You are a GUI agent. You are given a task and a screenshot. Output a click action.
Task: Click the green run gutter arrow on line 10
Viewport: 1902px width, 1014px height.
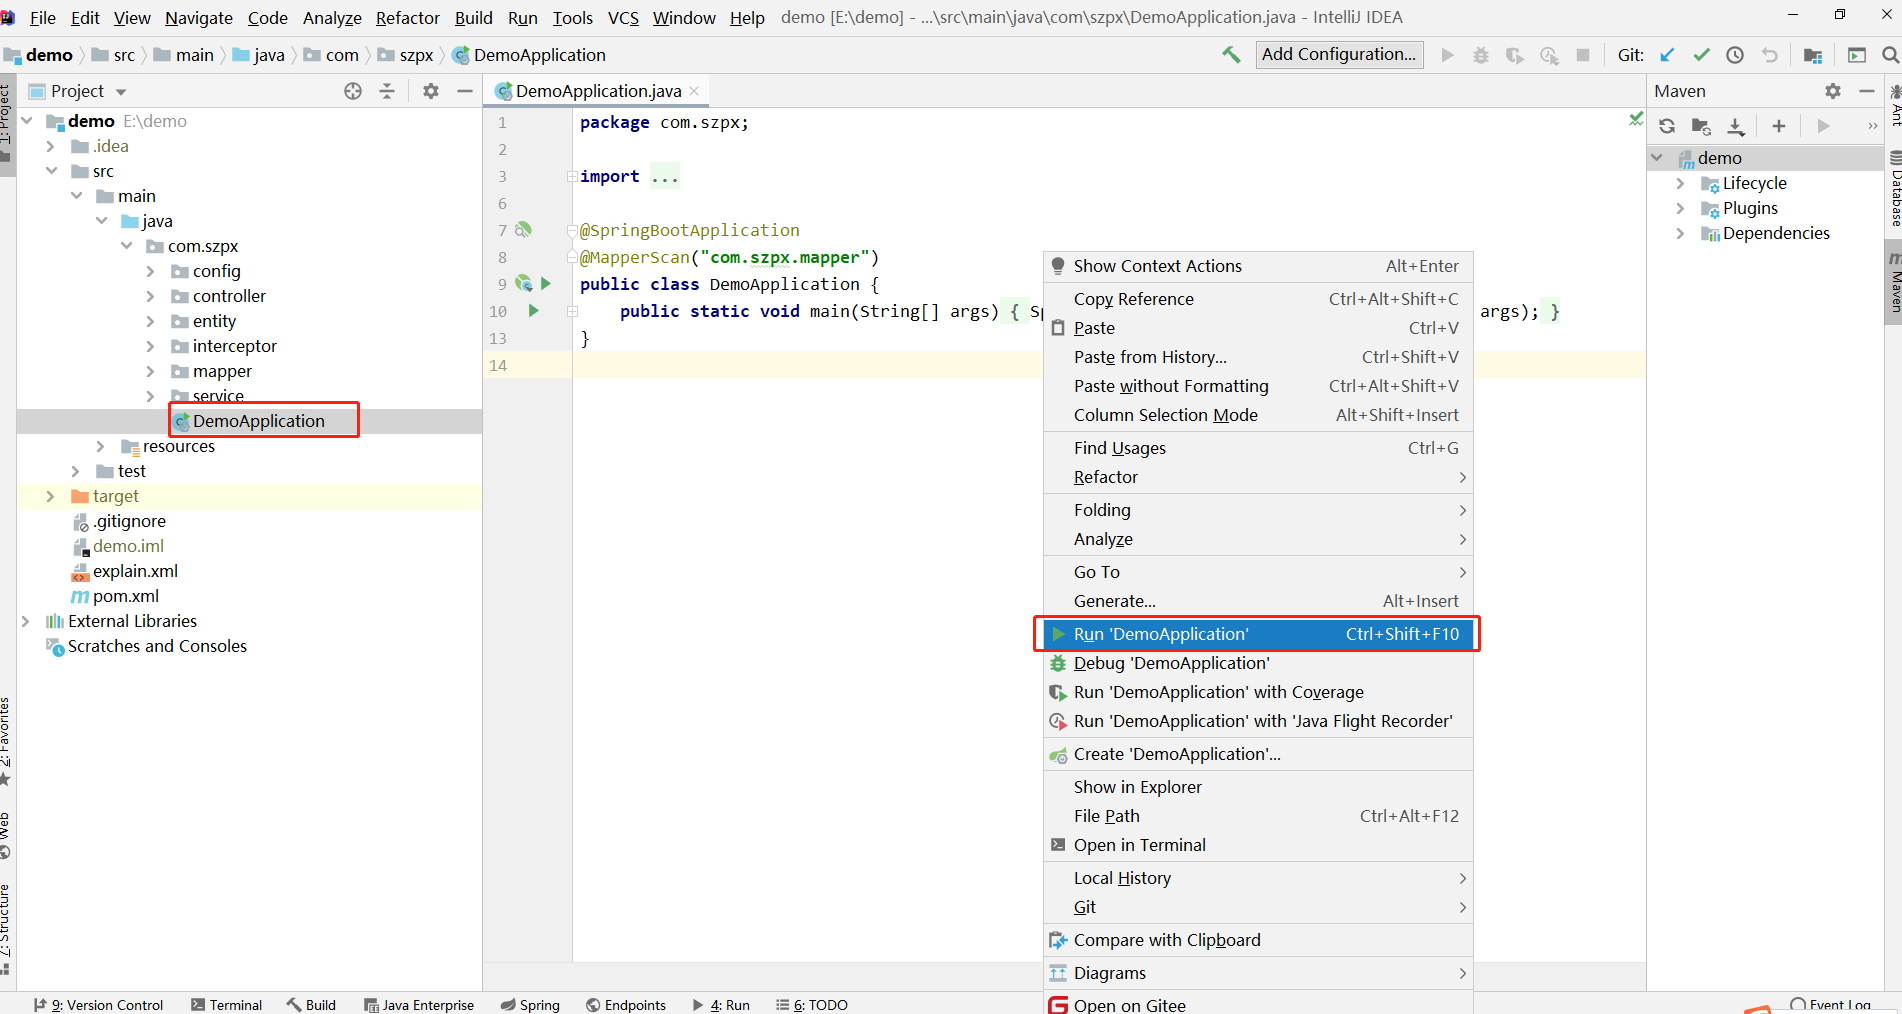(x=534, y=311)
